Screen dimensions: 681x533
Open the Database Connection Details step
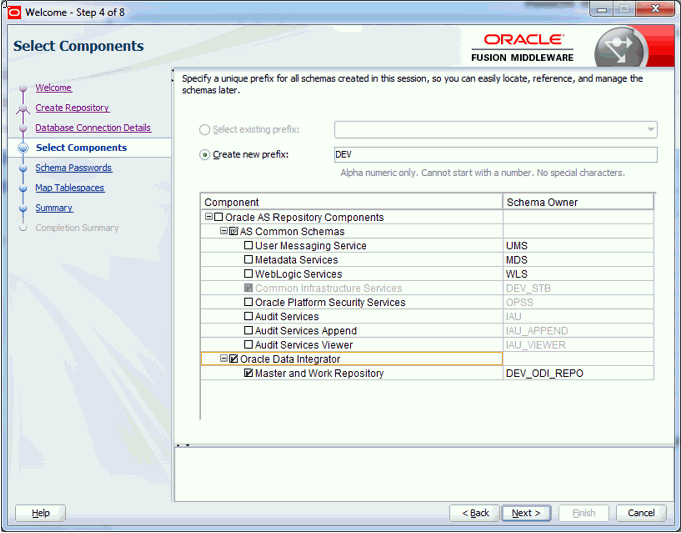coord(93,128)
